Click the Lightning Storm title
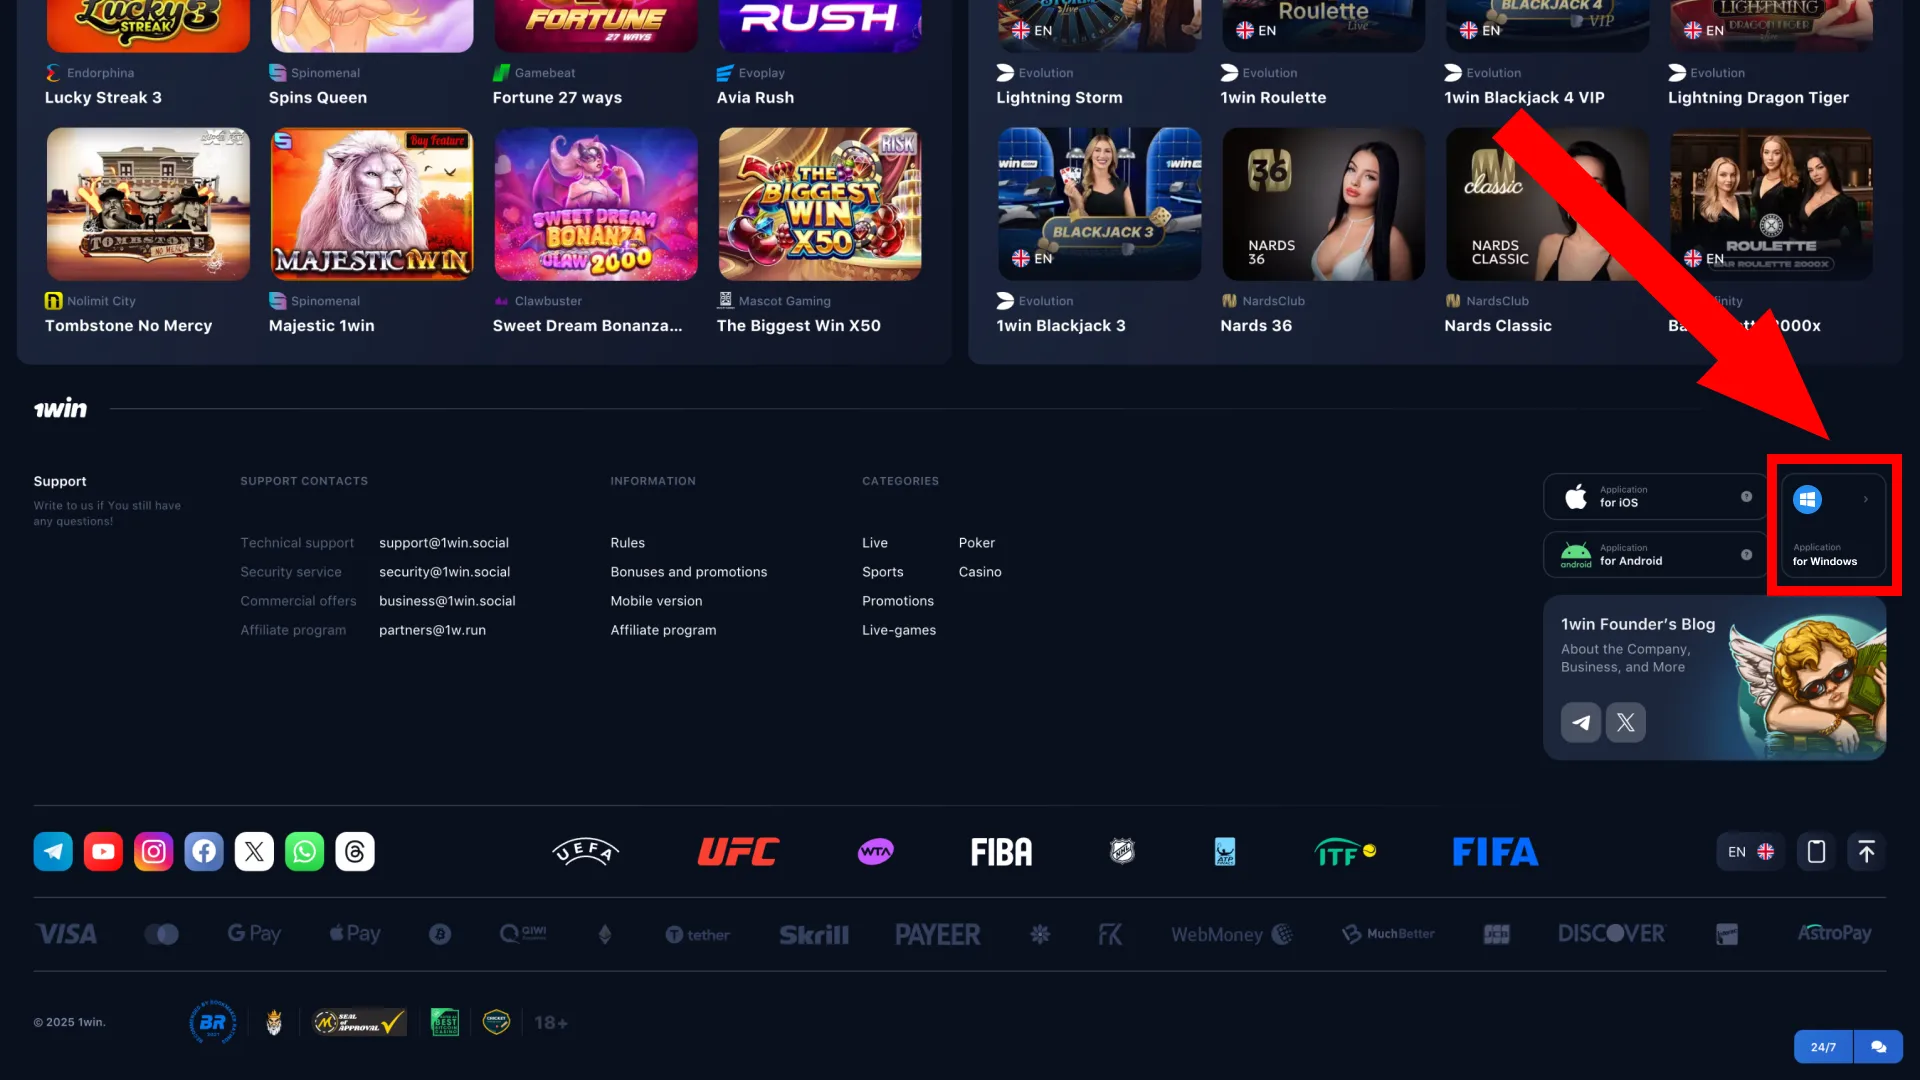The height and width of the screenshot is (1080, 1920). tap(1059, 98)
